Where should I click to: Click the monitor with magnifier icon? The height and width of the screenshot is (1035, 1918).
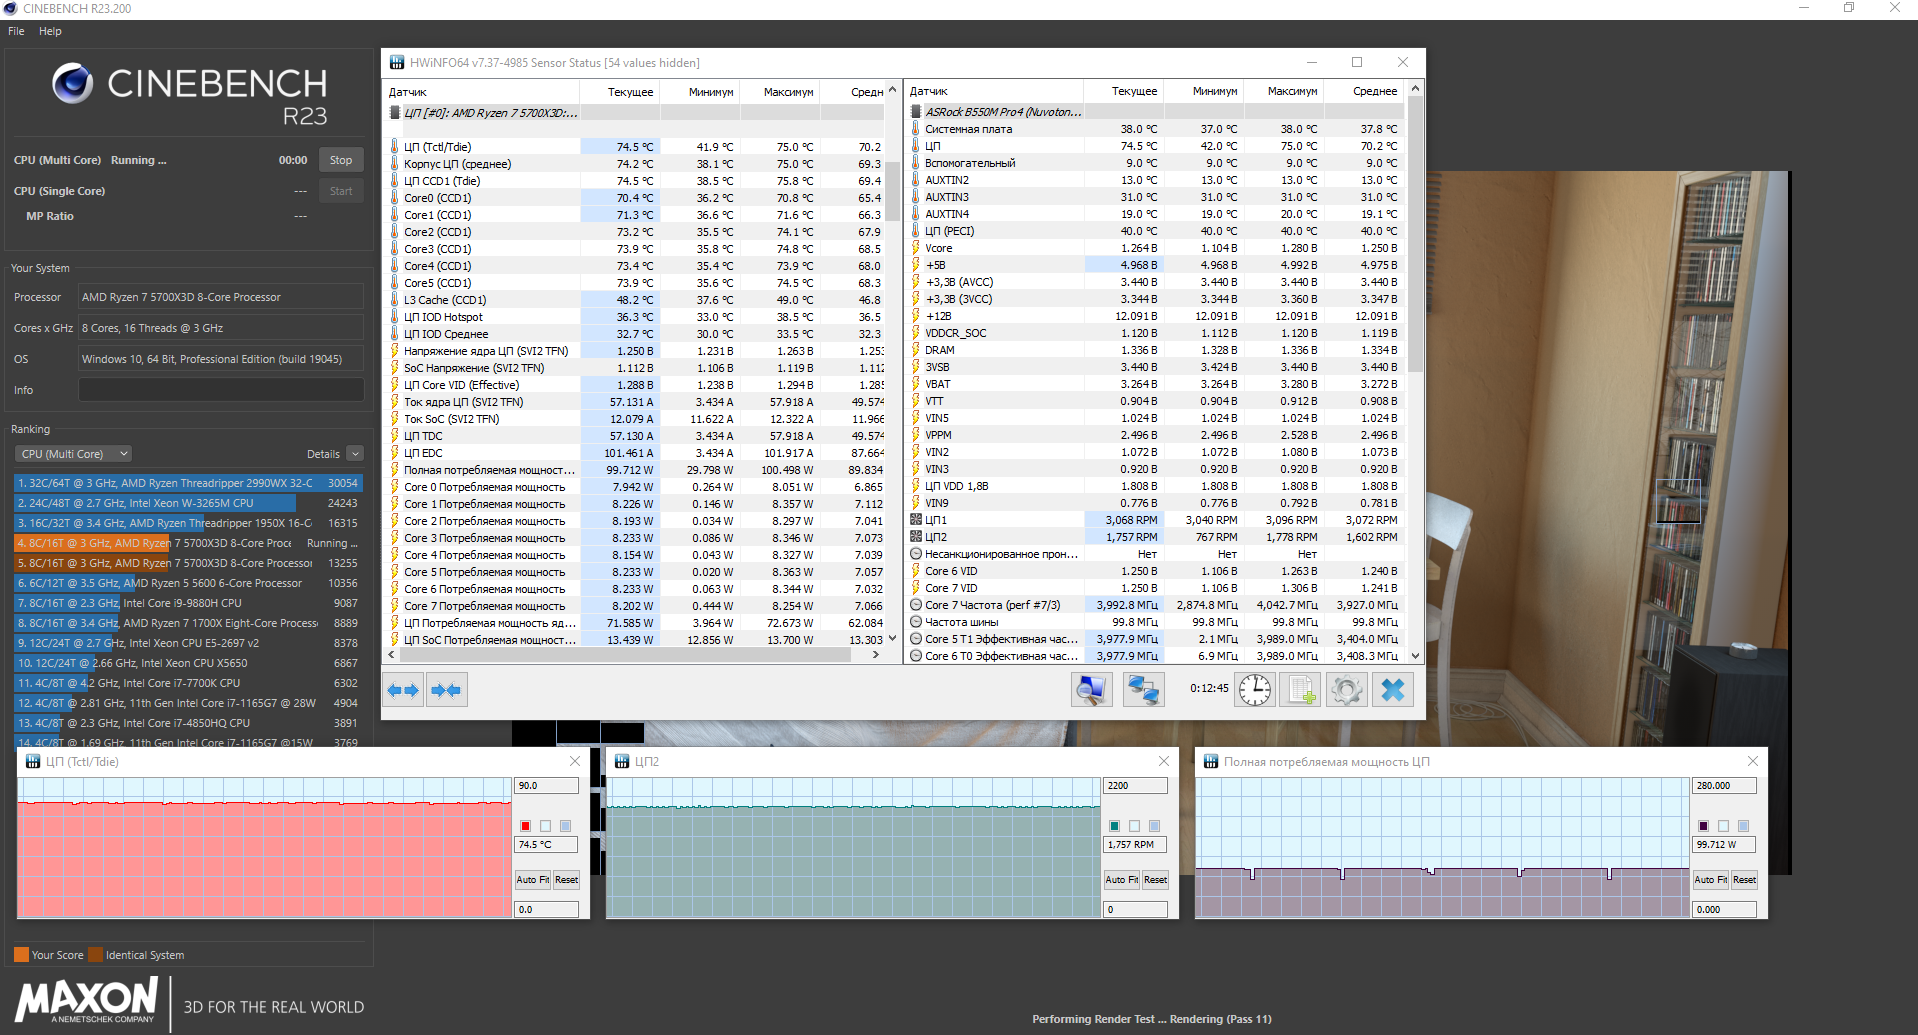(1091, 689)
